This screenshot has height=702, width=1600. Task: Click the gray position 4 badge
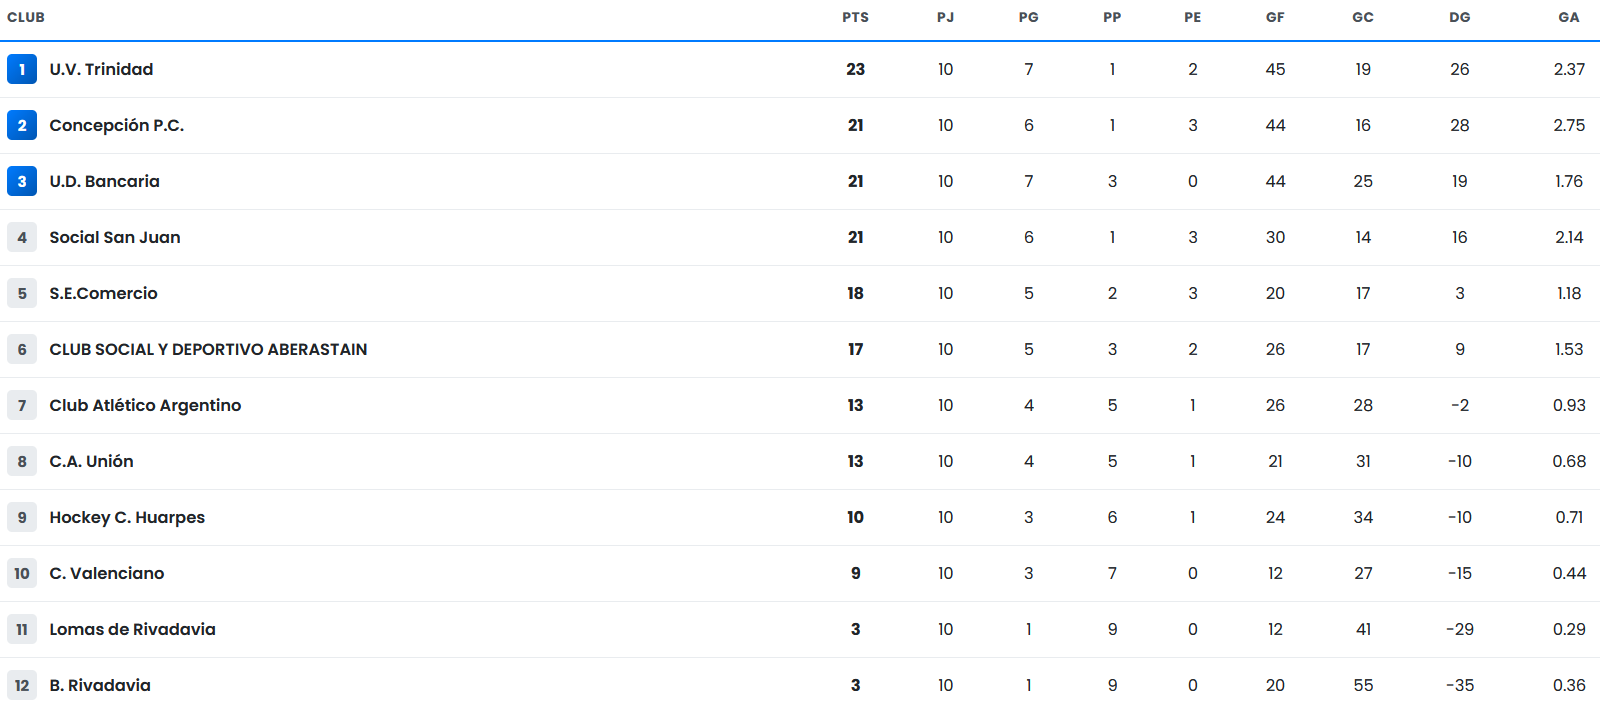tap(22, 237)
